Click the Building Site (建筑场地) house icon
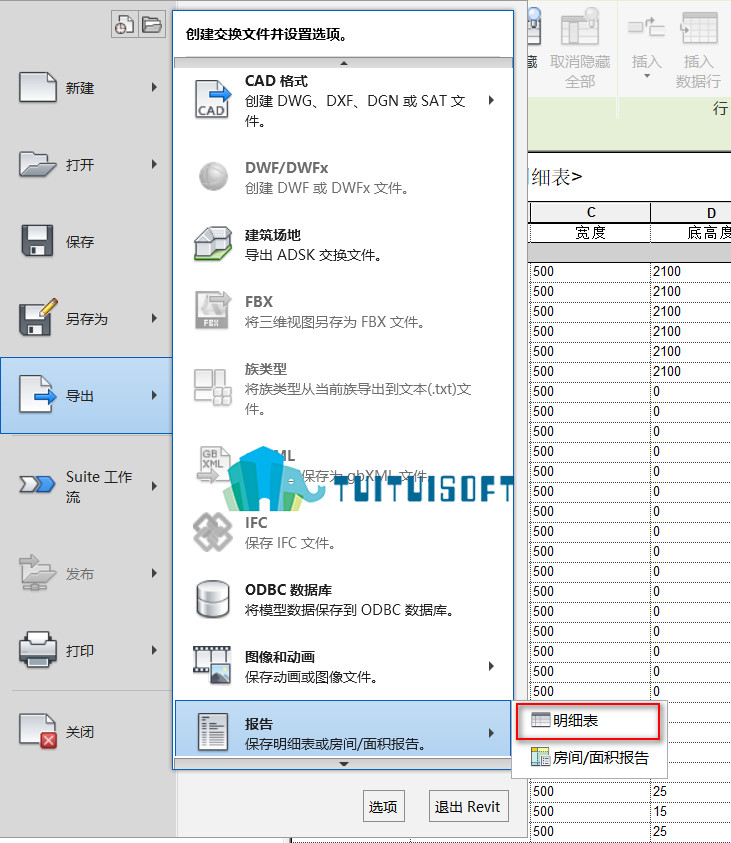Screen dimensions: 731x843 point(213,244)
